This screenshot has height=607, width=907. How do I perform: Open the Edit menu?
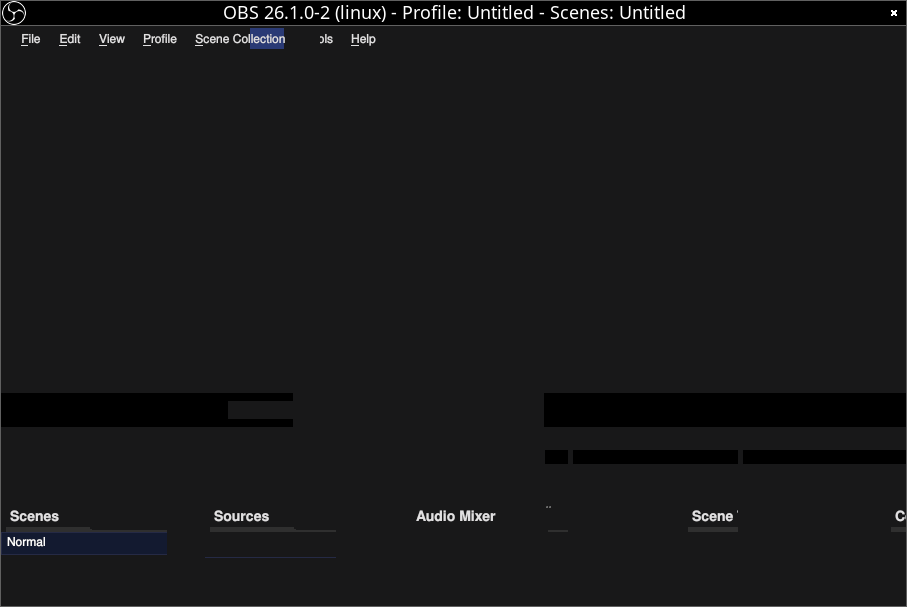[69, 39]
